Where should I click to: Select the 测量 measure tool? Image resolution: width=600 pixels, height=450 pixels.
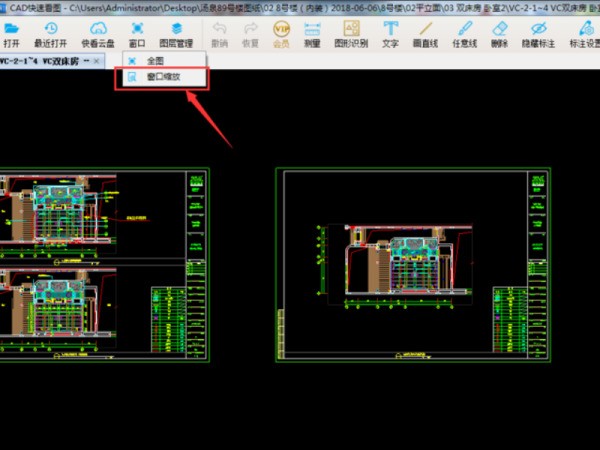point(312,34)
